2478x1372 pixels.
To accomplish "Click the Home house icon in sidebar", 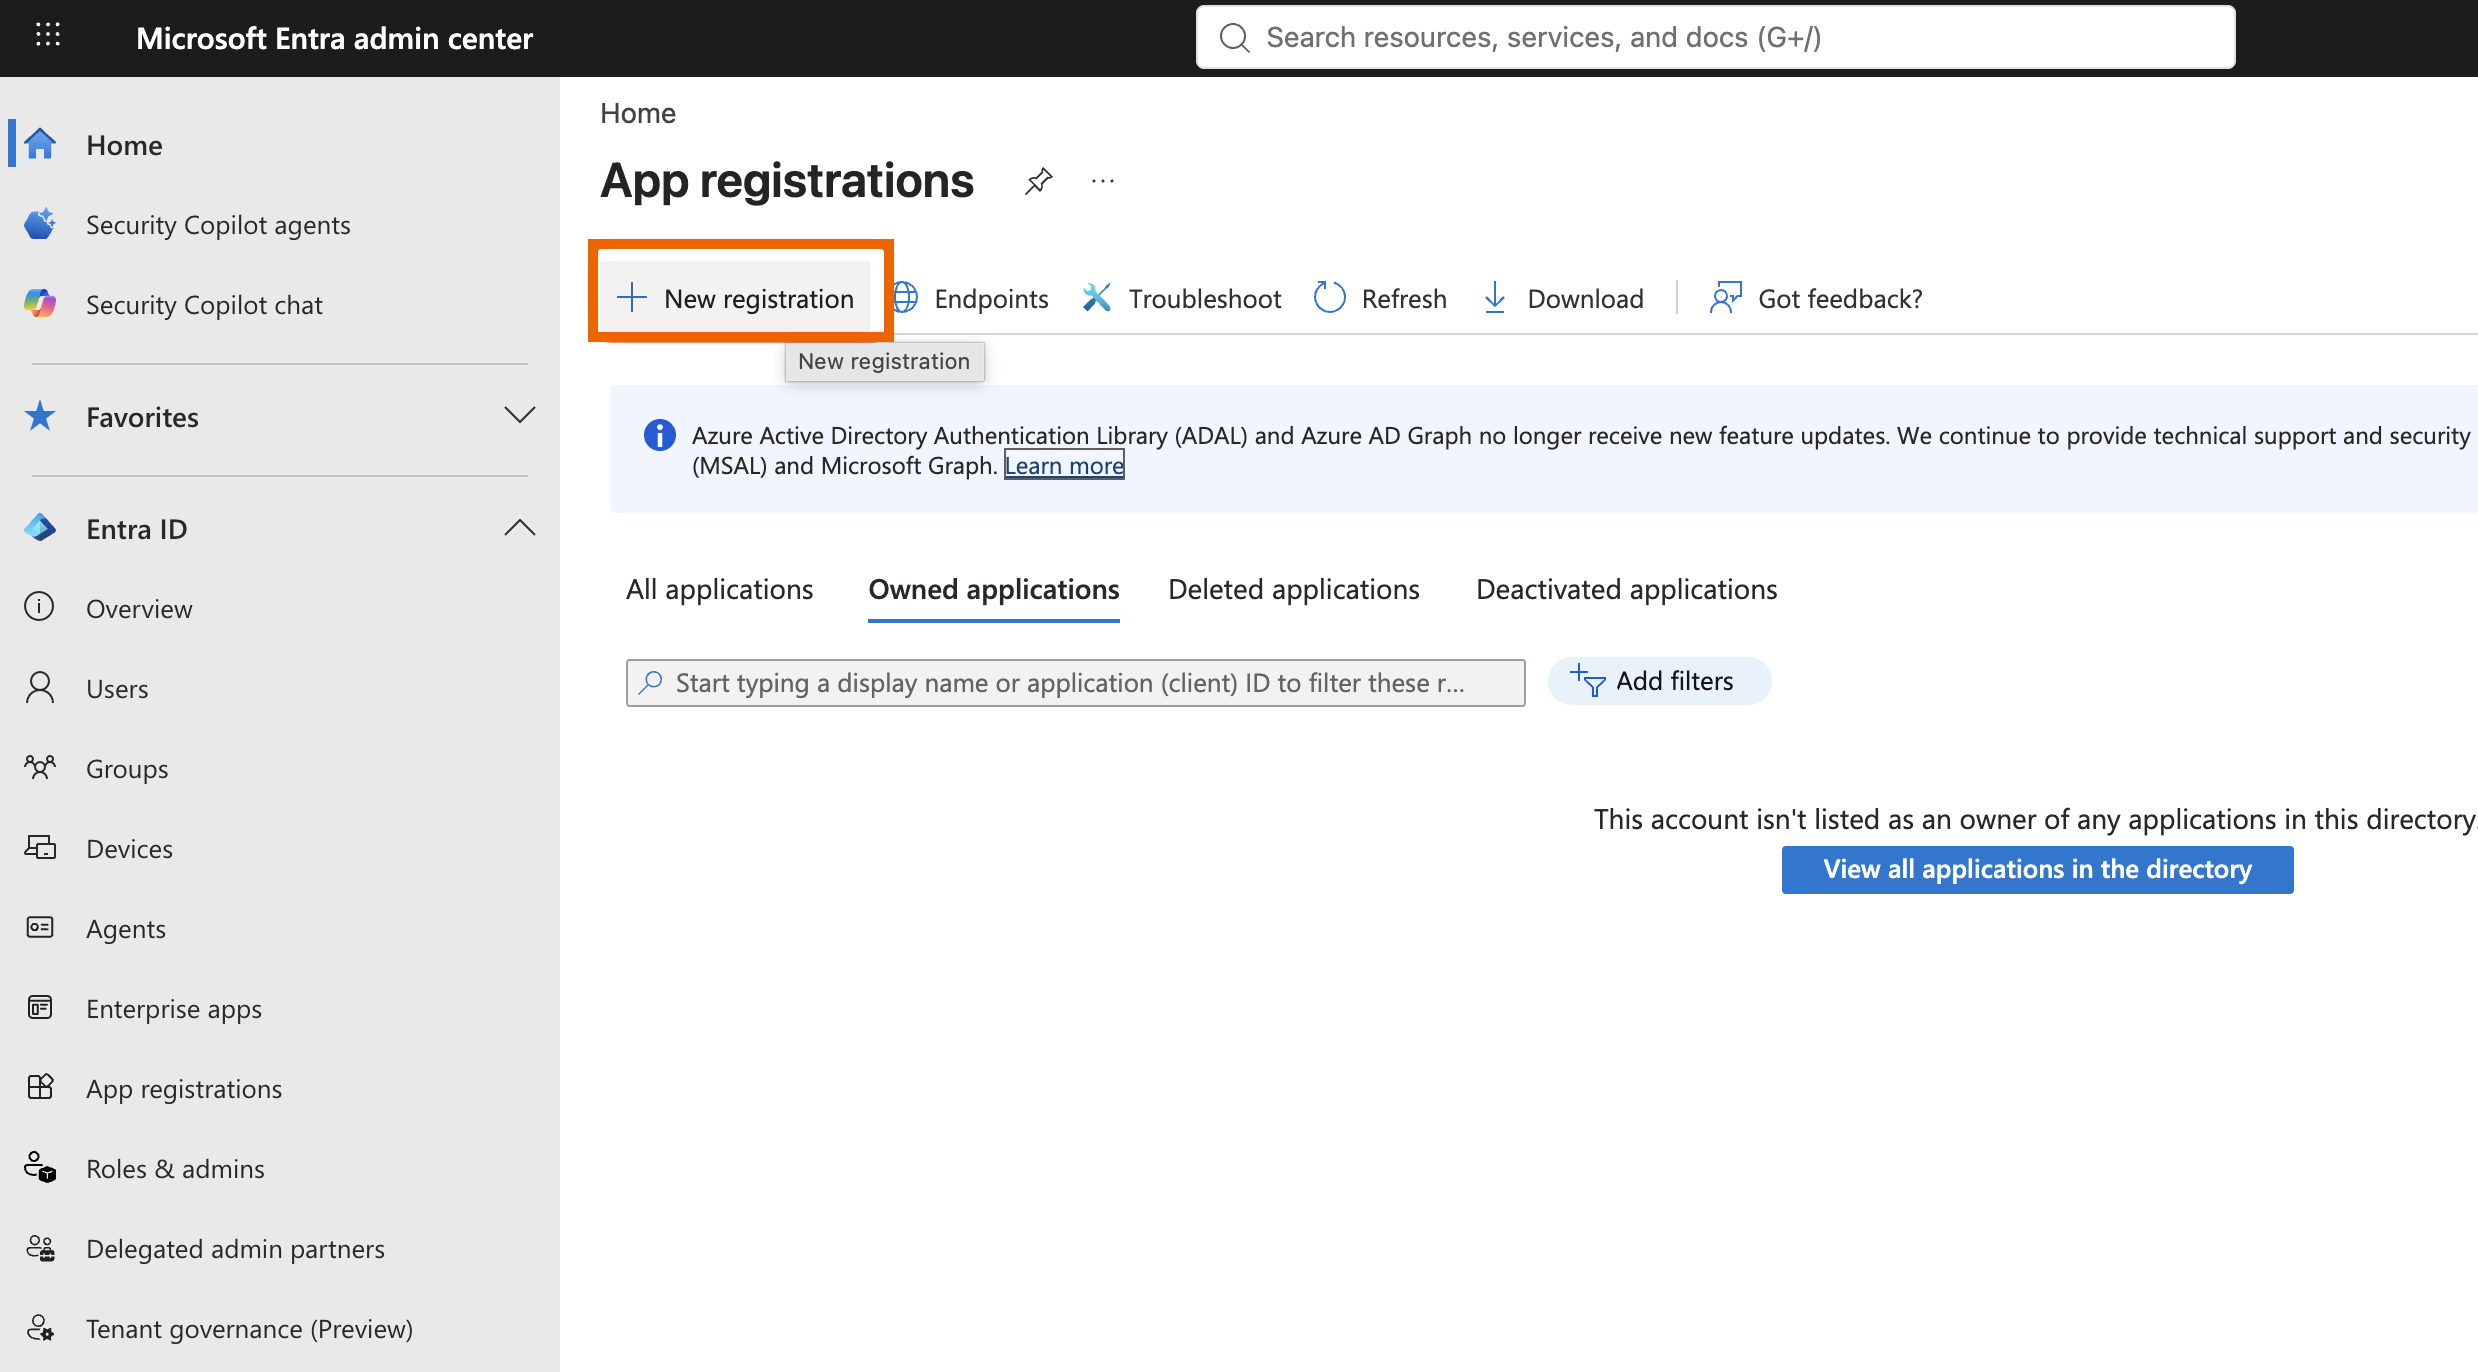I will [40, 144].
